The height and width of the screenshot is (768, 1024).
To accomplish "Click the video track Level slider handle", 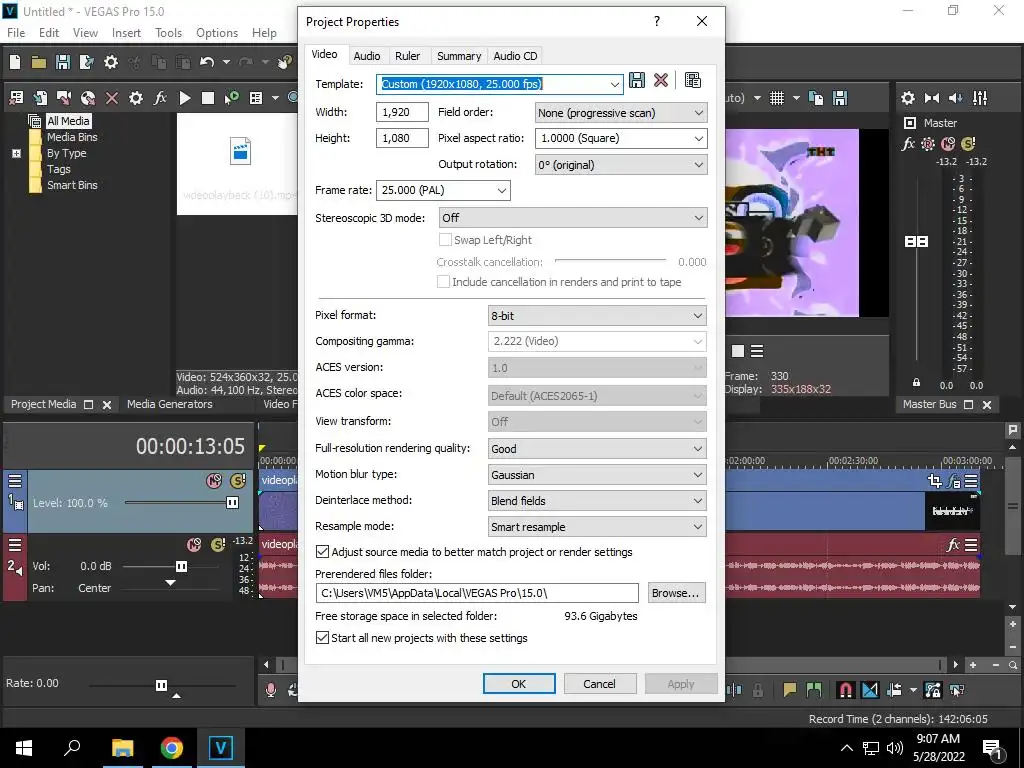I will [x=232, y=502].
